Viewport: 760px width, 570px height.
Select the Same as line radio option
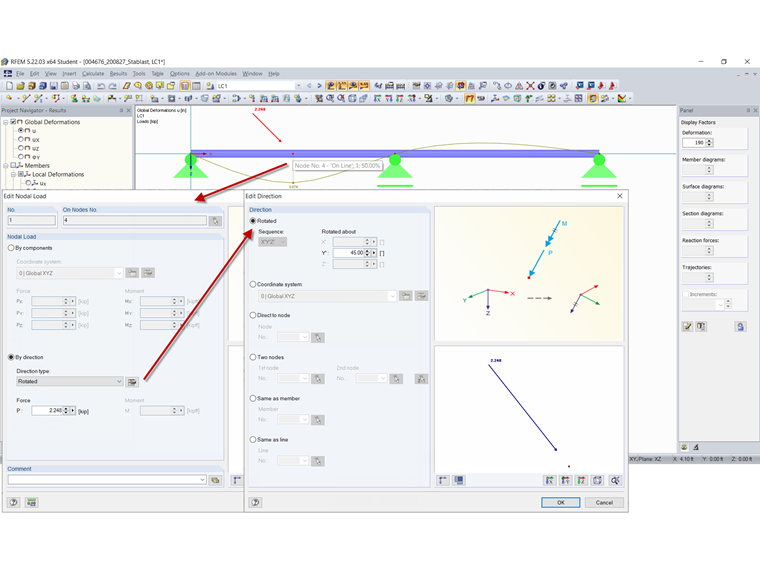tap(253, 440)
